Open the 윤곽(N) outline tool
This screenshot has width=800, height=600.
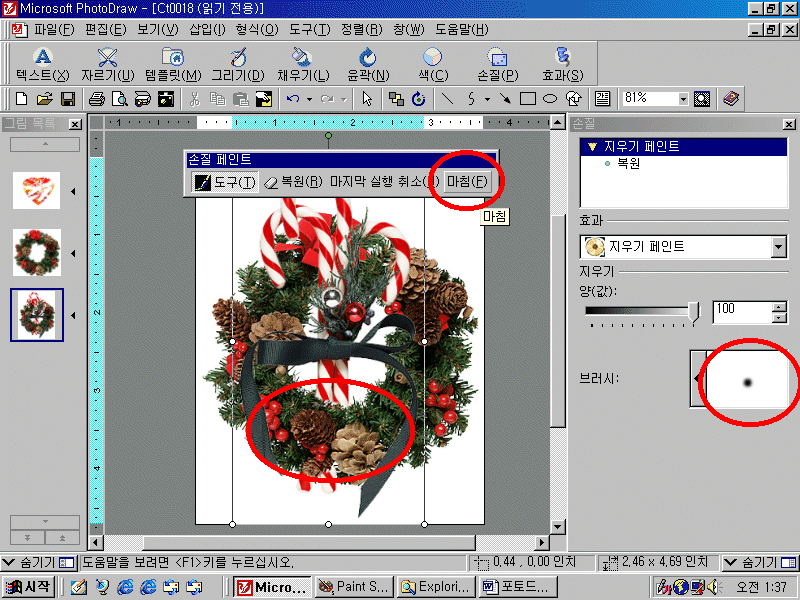pyautogui.click(x=367, y=65)
